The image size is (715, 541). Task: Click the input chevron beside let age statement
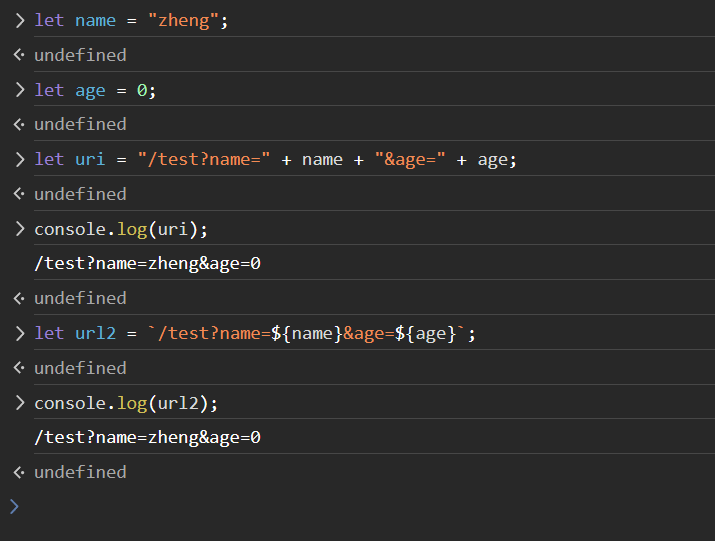click(19, 90)
